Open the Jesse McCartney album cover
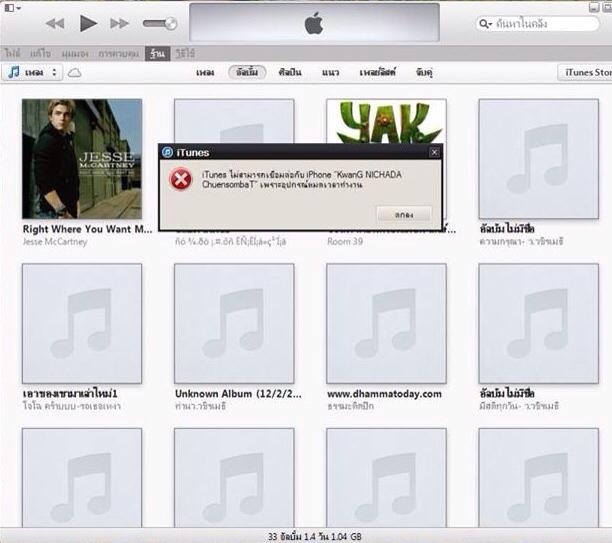The width and height of the screenshot is (612, 543). pos(82,159)
